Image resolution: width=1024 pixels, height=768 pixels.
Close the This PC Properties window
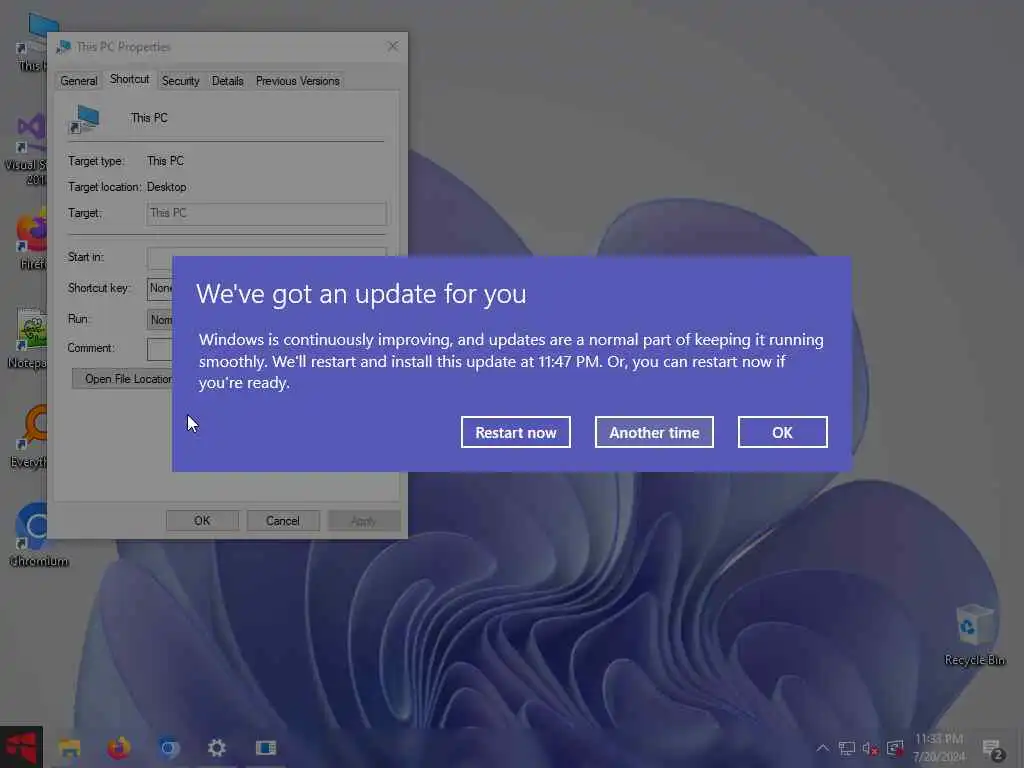pos(392,46)
